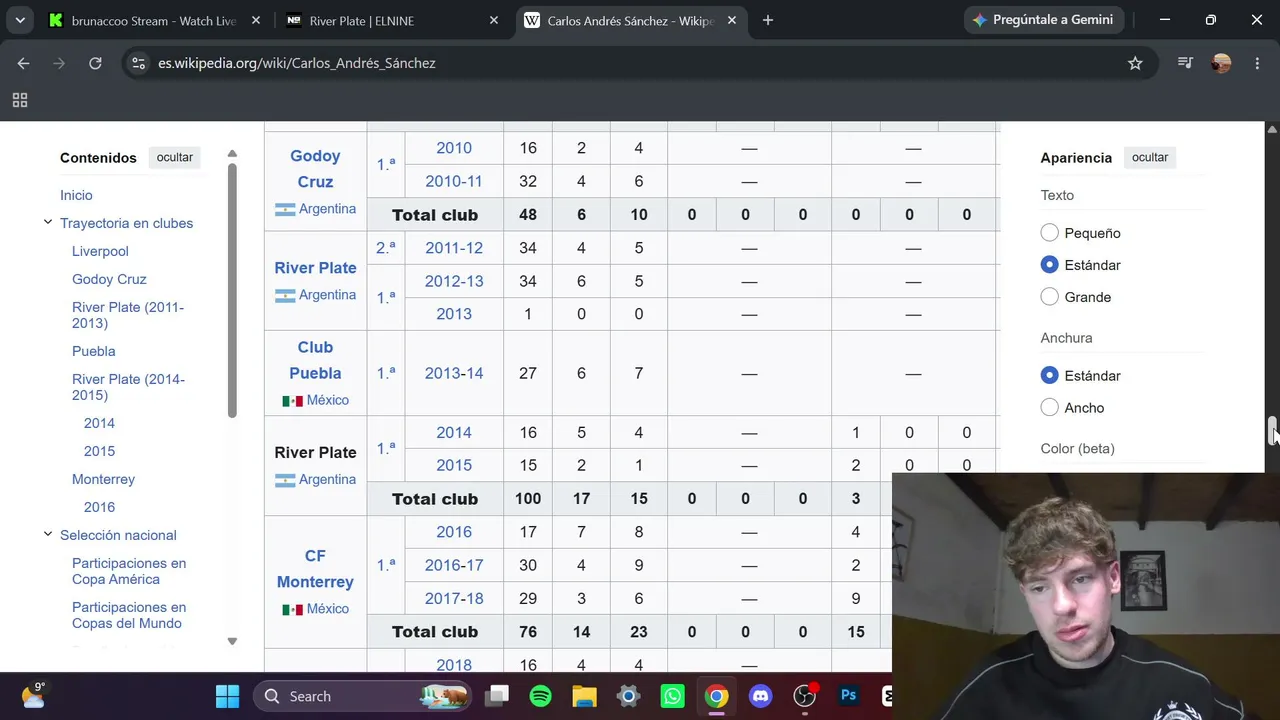Screen dimensions: 1280x720
Task: Open Task View from the taskbar
Action: pos(497,696)
